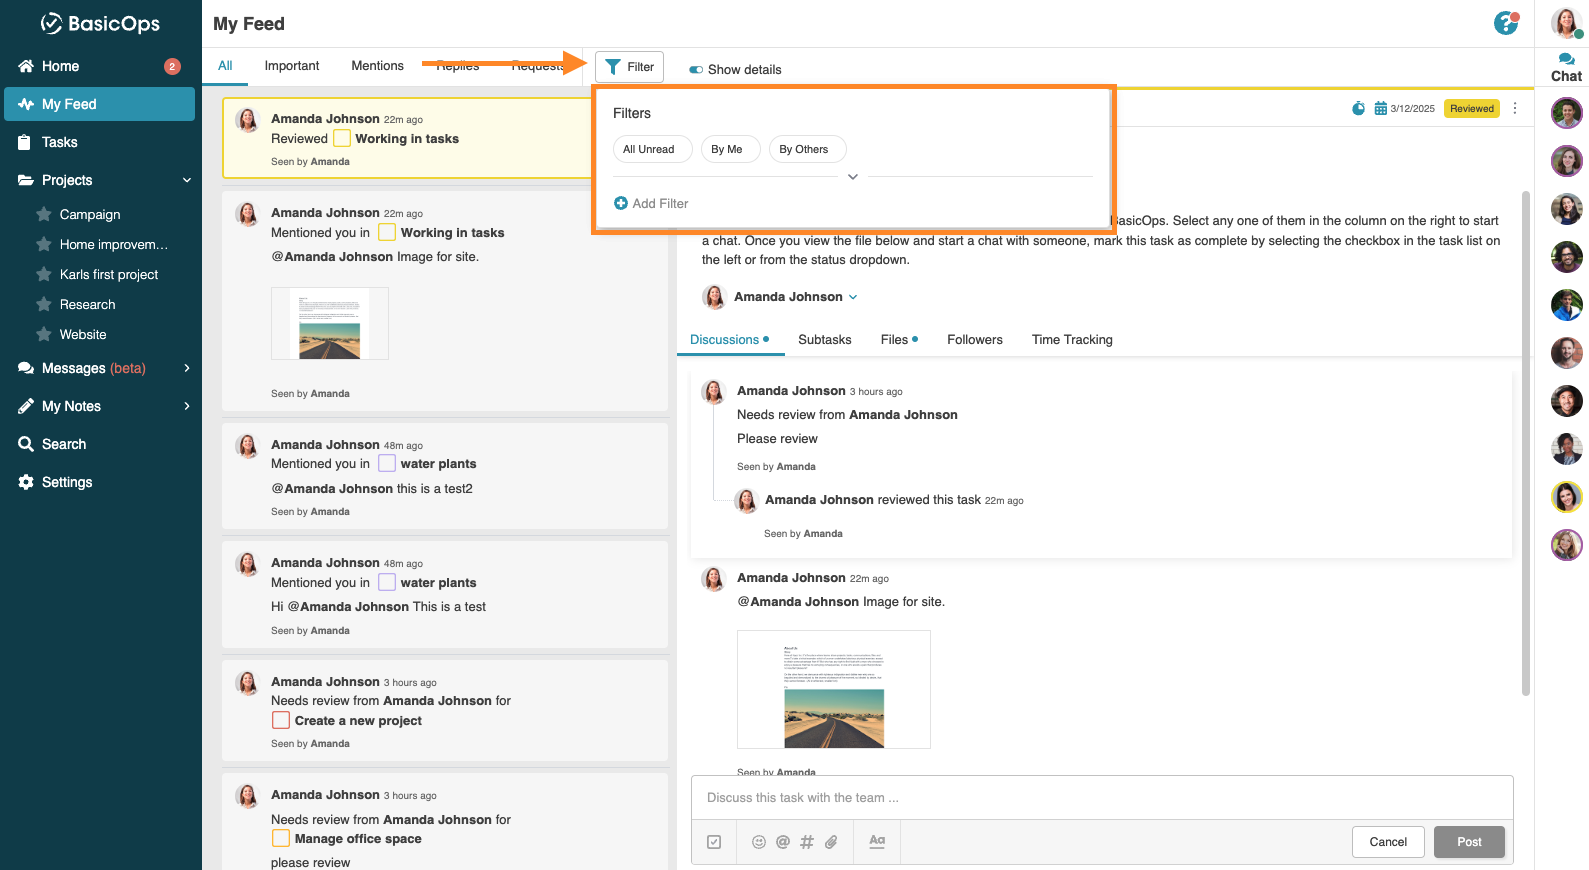Tick the Manage office space checkbox
The width and height of the screenshot is (1589, 870).
tap(281, 838)
